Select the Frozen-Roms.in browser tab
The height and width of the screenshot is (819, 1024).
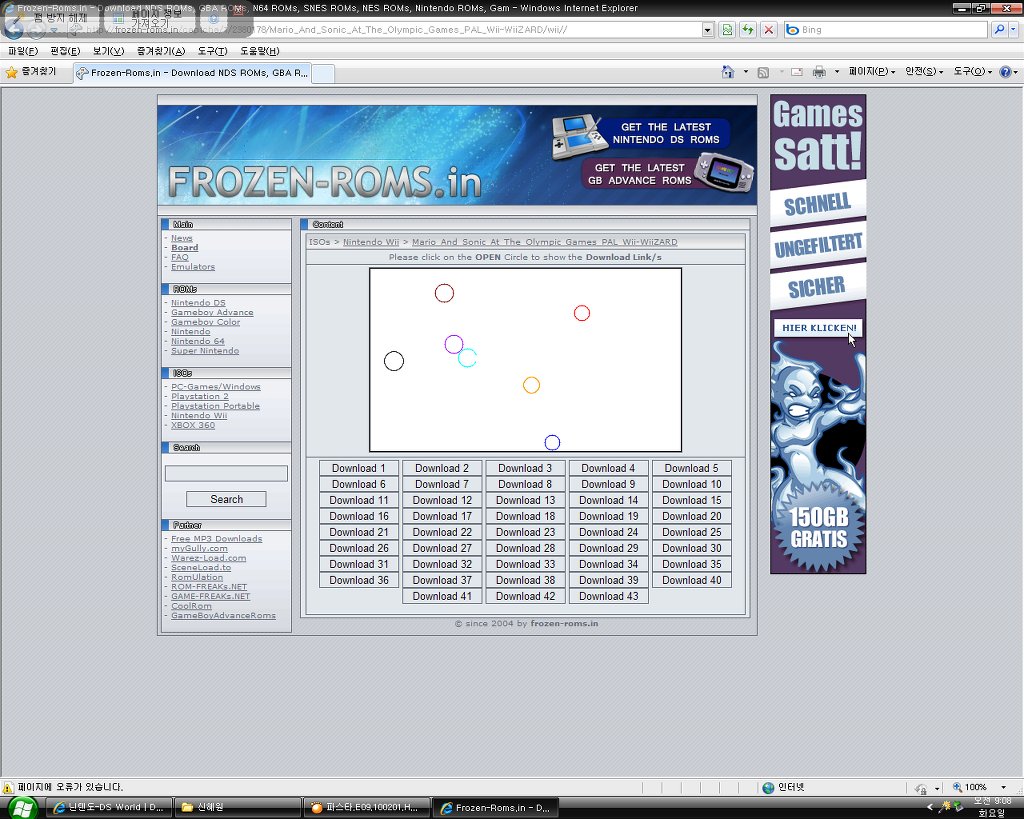[192, 73]
